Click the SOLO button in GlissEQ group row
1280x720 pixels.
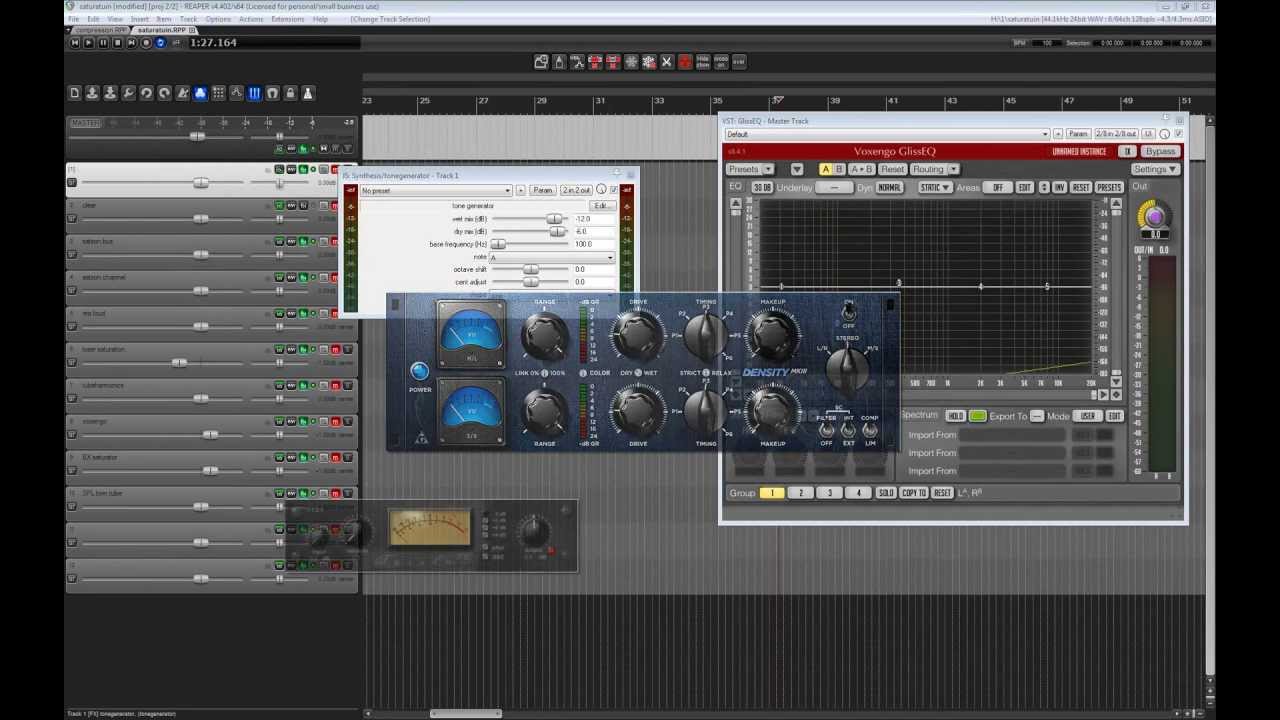coord(886,493)
